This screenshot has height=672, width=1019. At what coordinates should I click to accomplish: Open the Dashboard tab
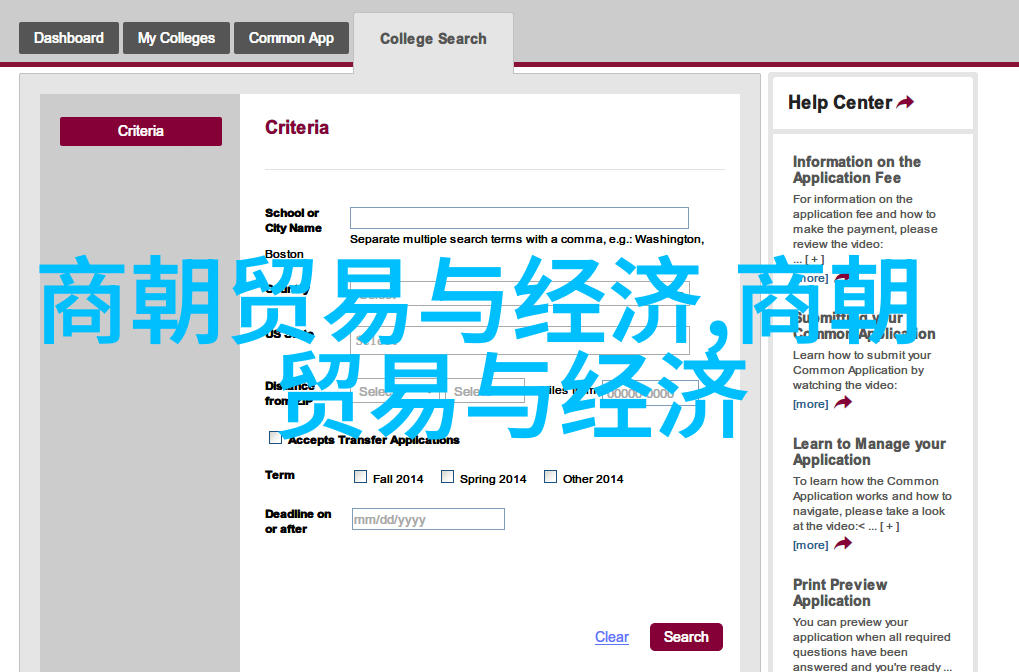69,38
